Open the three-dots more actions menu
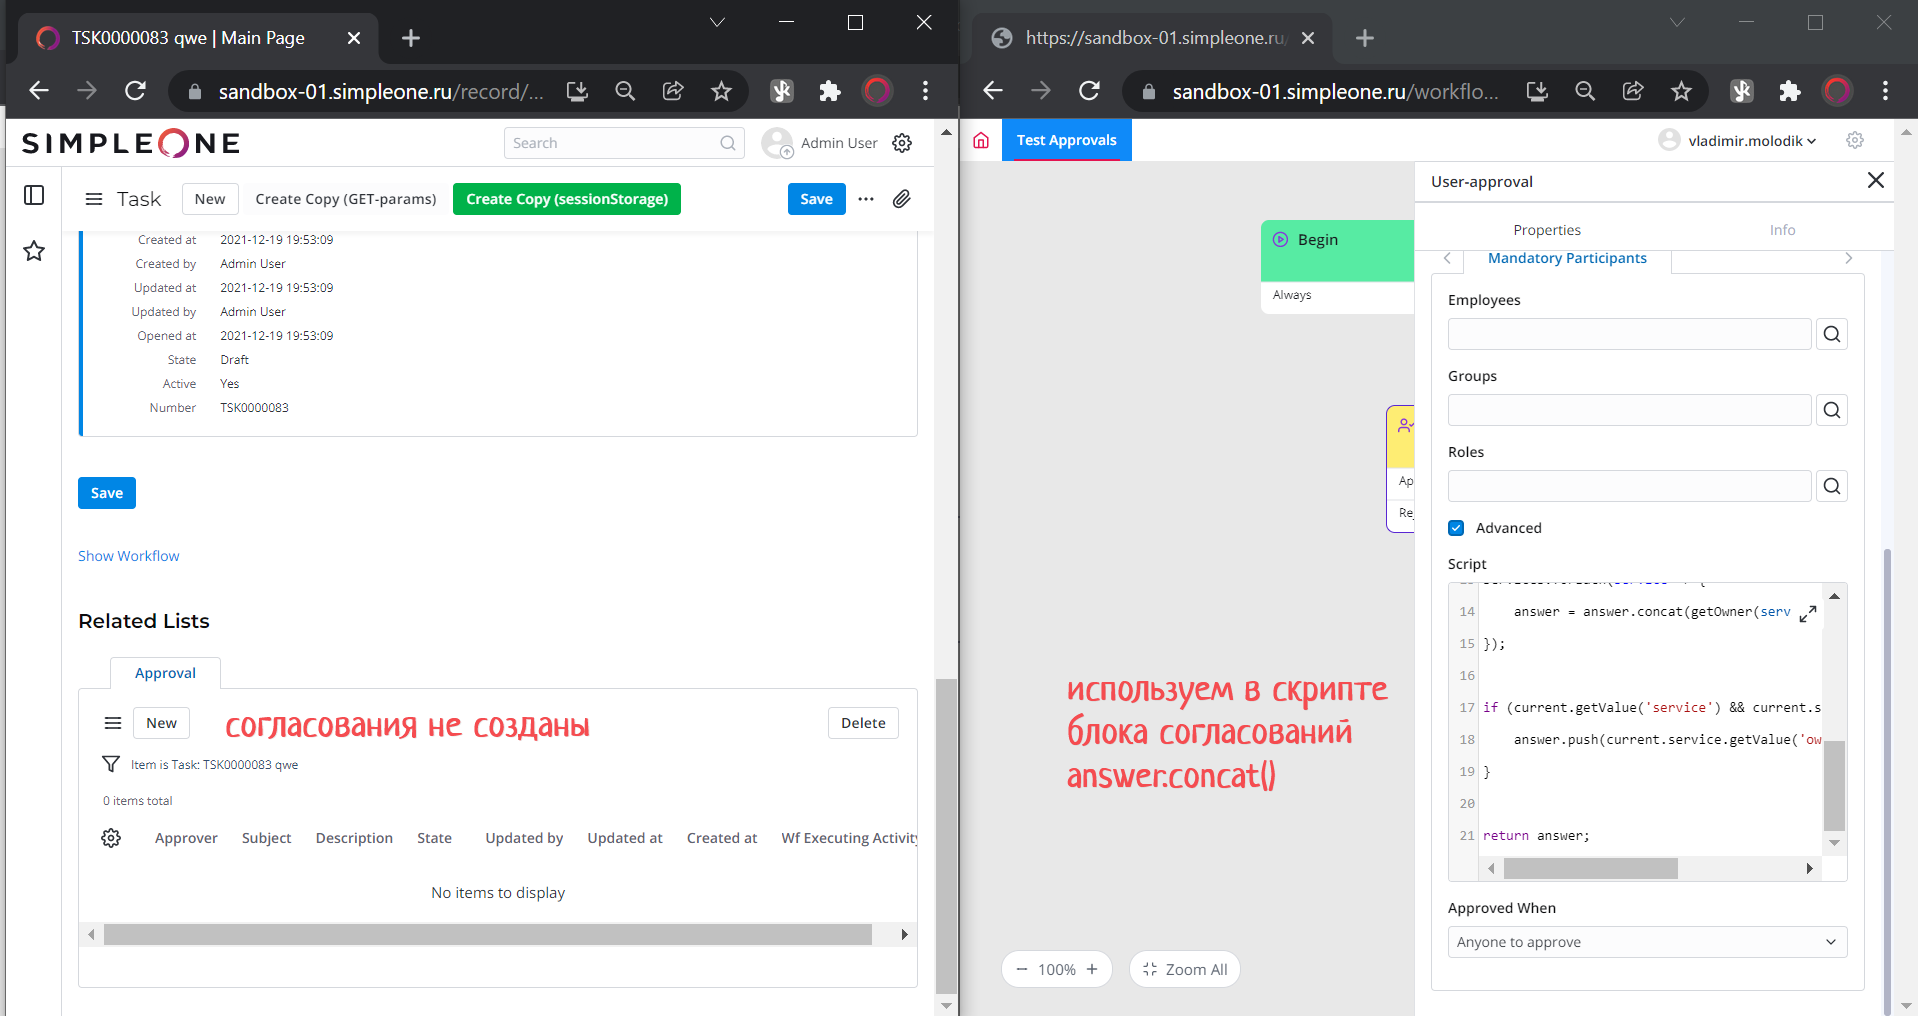 coord(866,199)
